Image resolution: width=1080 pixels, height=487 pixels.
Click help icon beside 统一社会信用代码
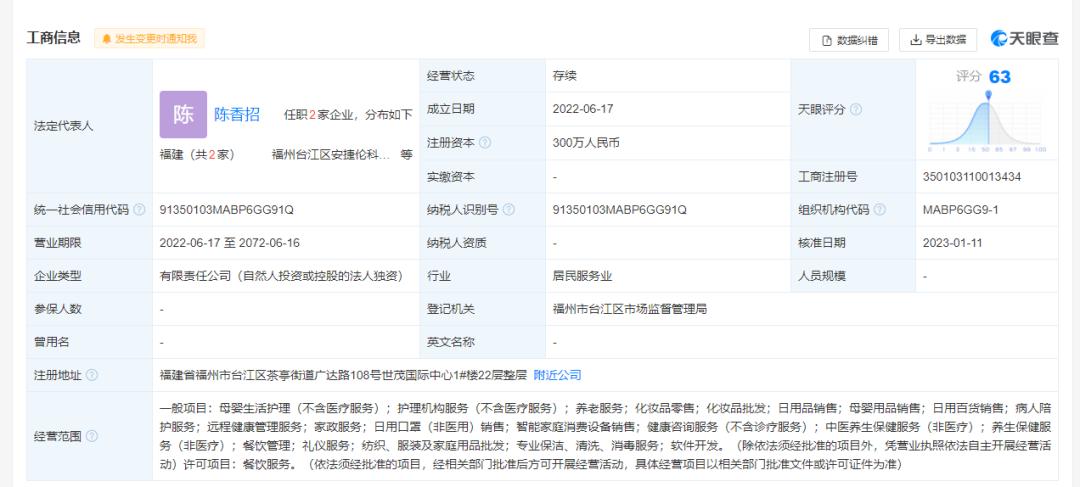139,210
